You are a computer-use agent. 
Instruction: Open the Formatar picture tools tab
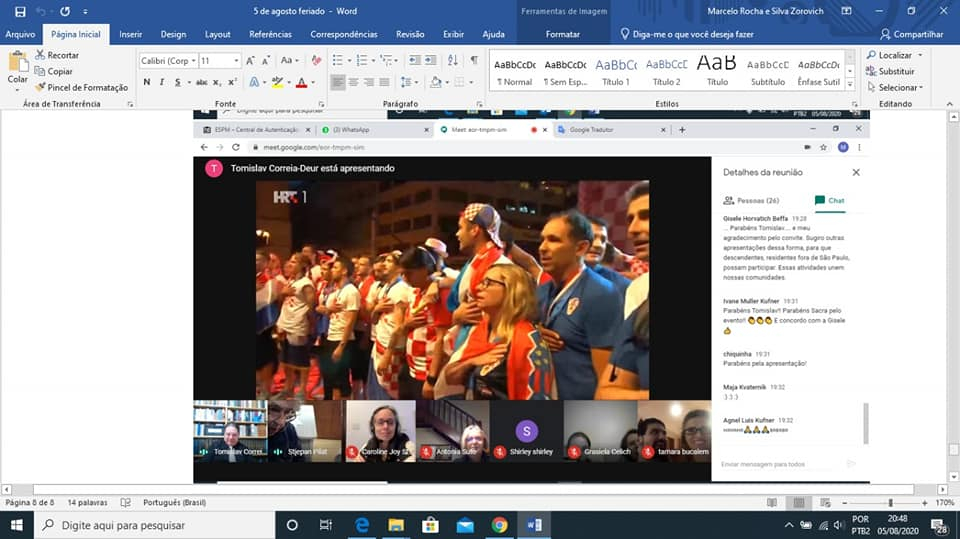[563, 34]
